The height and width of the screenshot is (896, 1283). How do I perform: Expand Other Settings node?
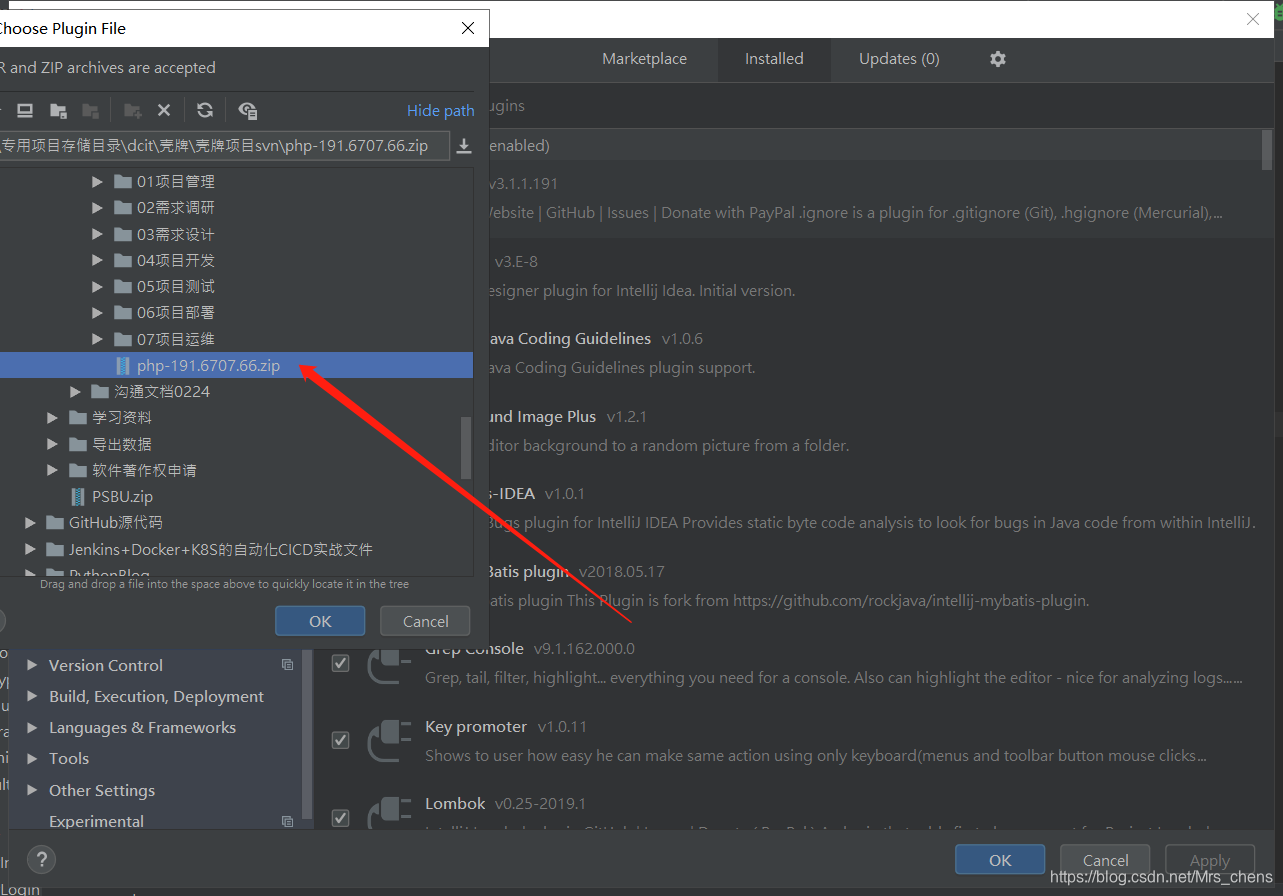pyautogui.click(x=32, y=790)
